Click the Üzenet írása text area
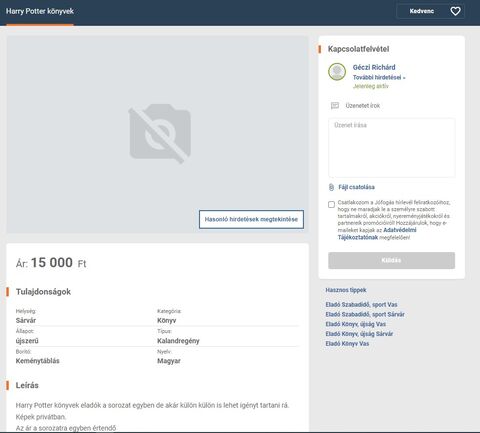This screenshot has height=433, width=480. 392,148
